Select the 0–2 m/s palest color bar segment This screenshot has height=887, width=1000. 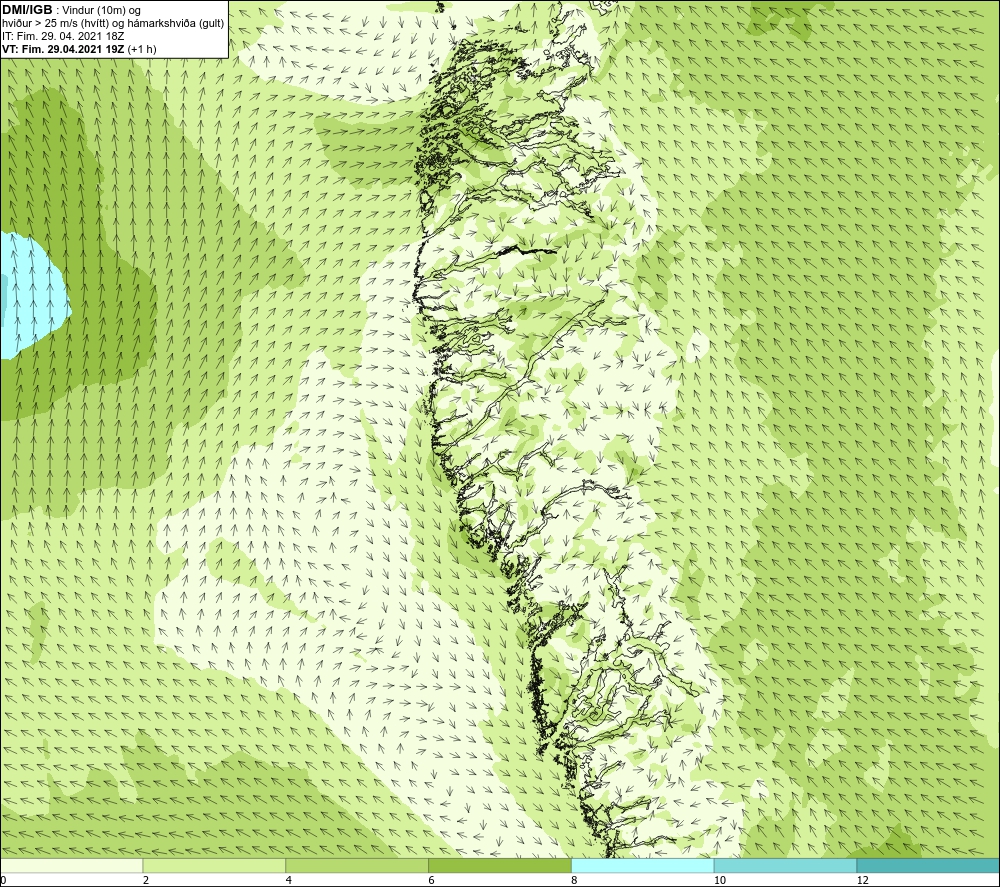coord(71,865)
